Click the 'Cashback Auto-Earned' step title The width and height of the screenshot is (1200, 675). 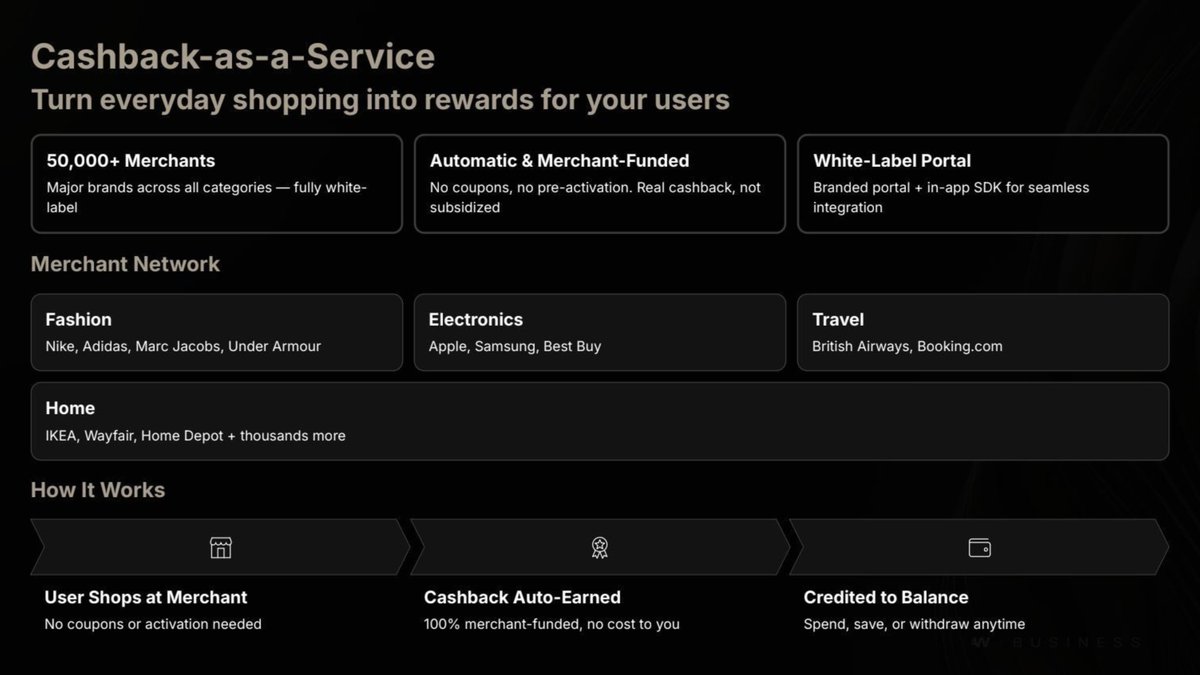pos(523,597)
